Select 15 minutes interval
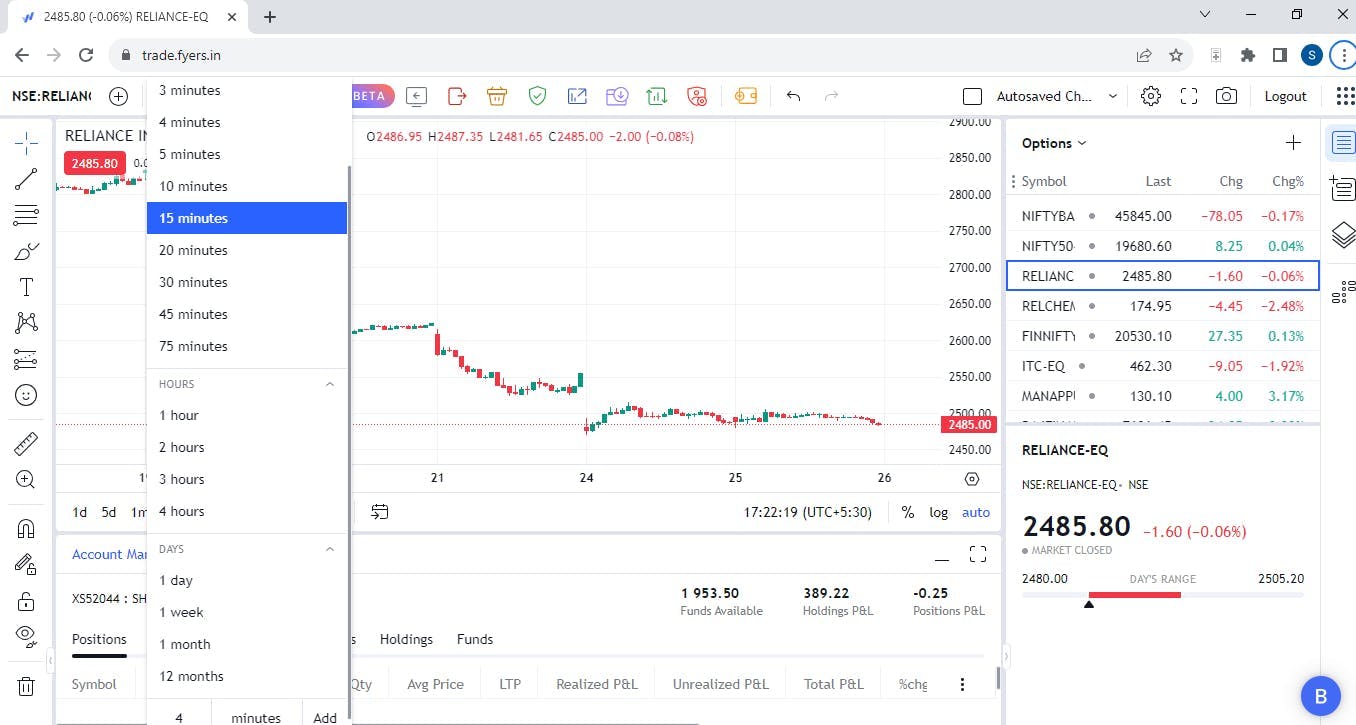This screenshot has width=1356, height=725. coord(247,218)
